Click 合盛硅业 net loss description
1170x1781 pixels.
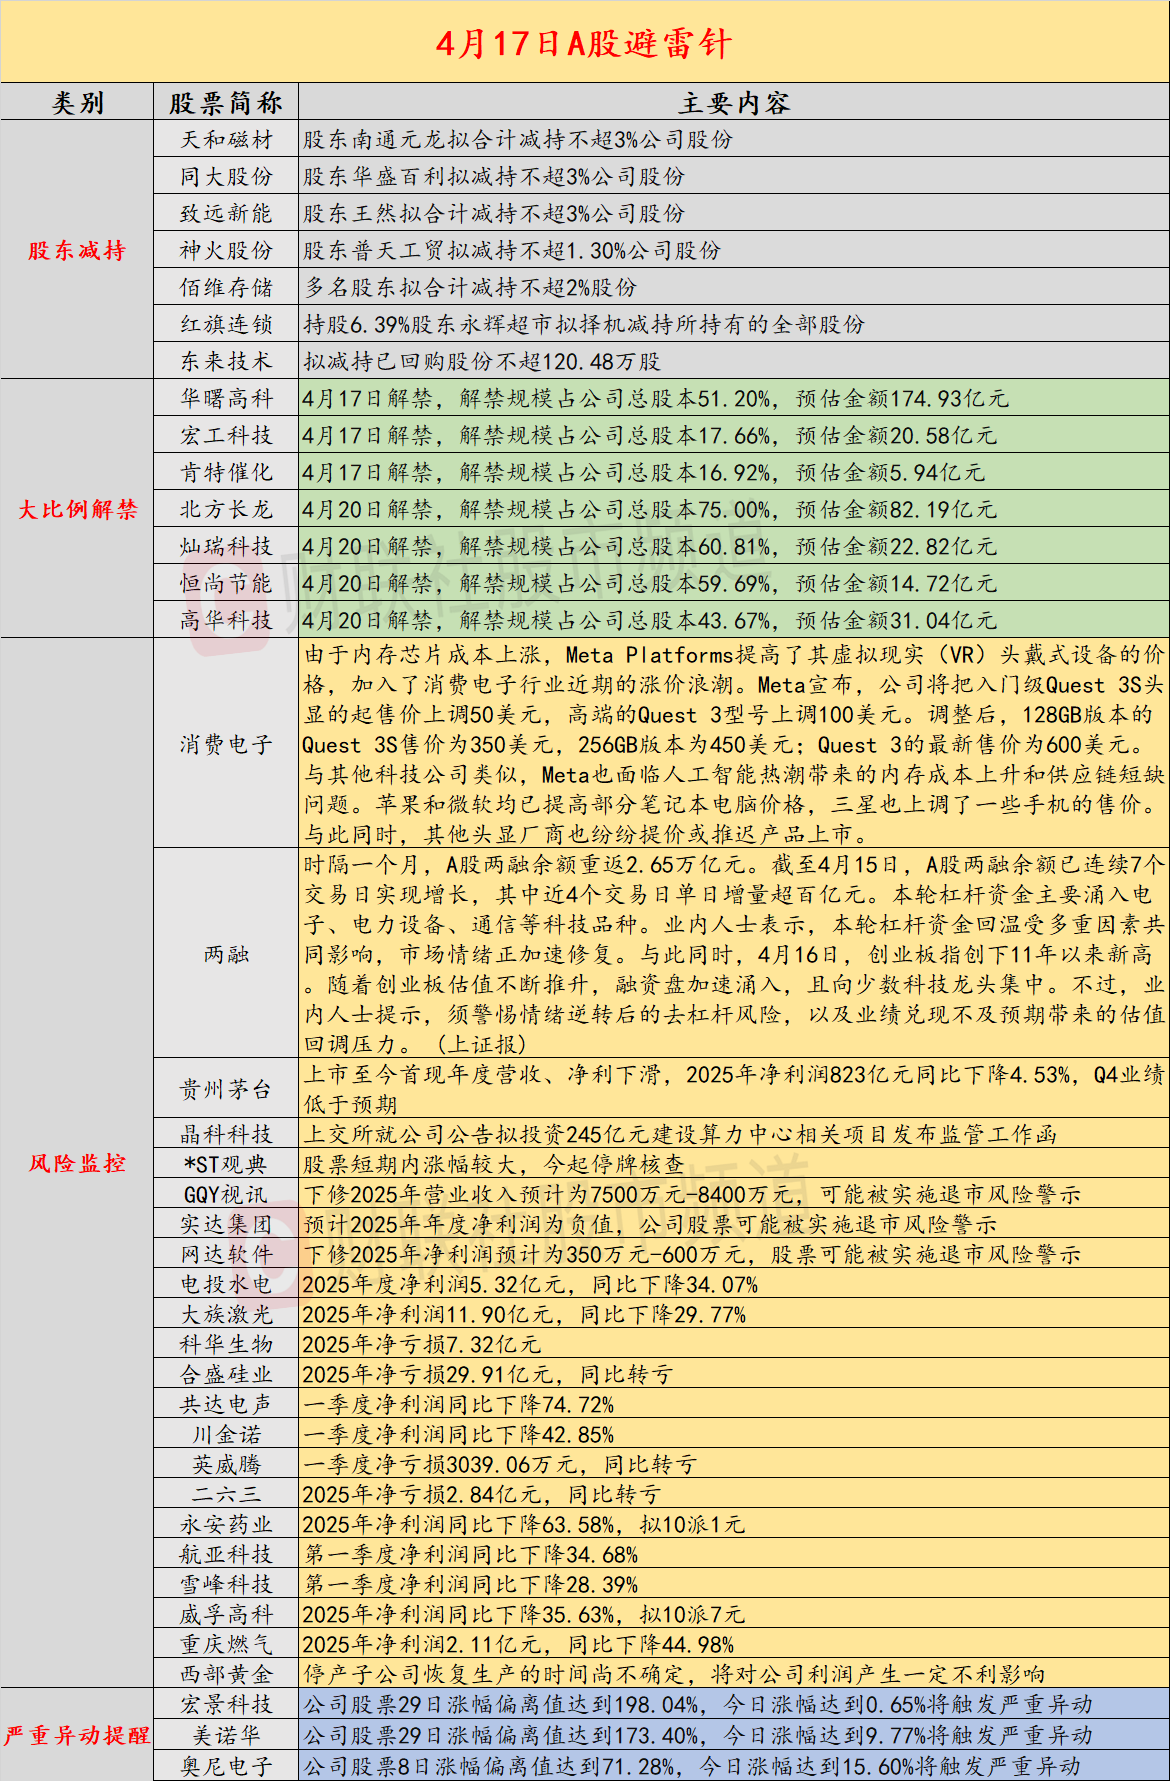coord(488,1374)
